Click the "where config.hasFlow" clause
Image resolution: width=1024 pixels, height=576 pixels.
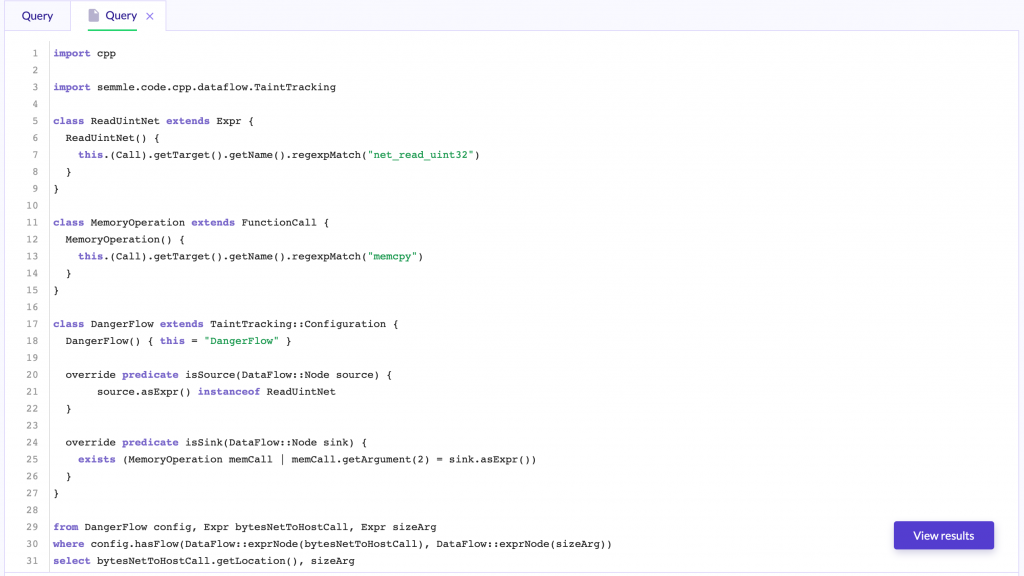tap(332, 544)
